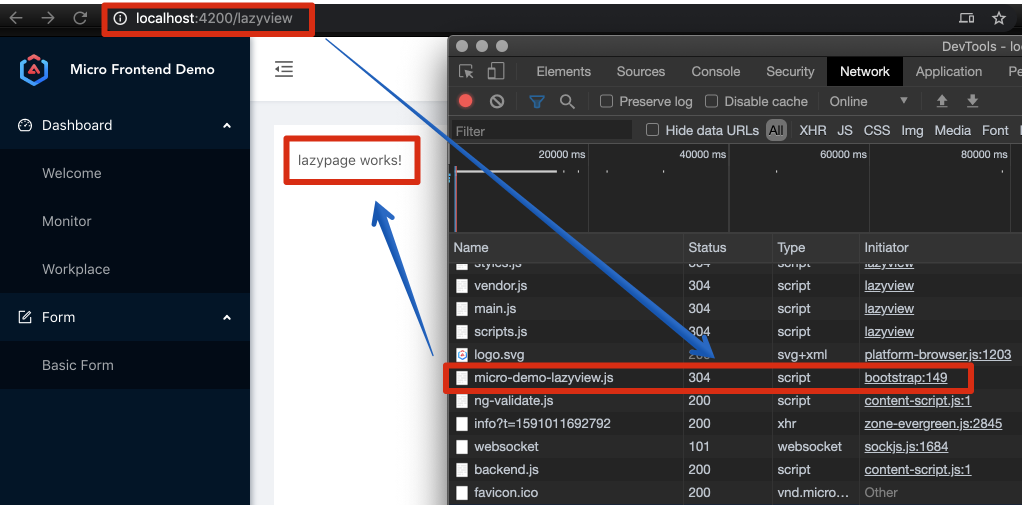The width and height of the screenshot is (1022, 505).
Task: Select the websocket request row
Action: (x=736, y=446)
